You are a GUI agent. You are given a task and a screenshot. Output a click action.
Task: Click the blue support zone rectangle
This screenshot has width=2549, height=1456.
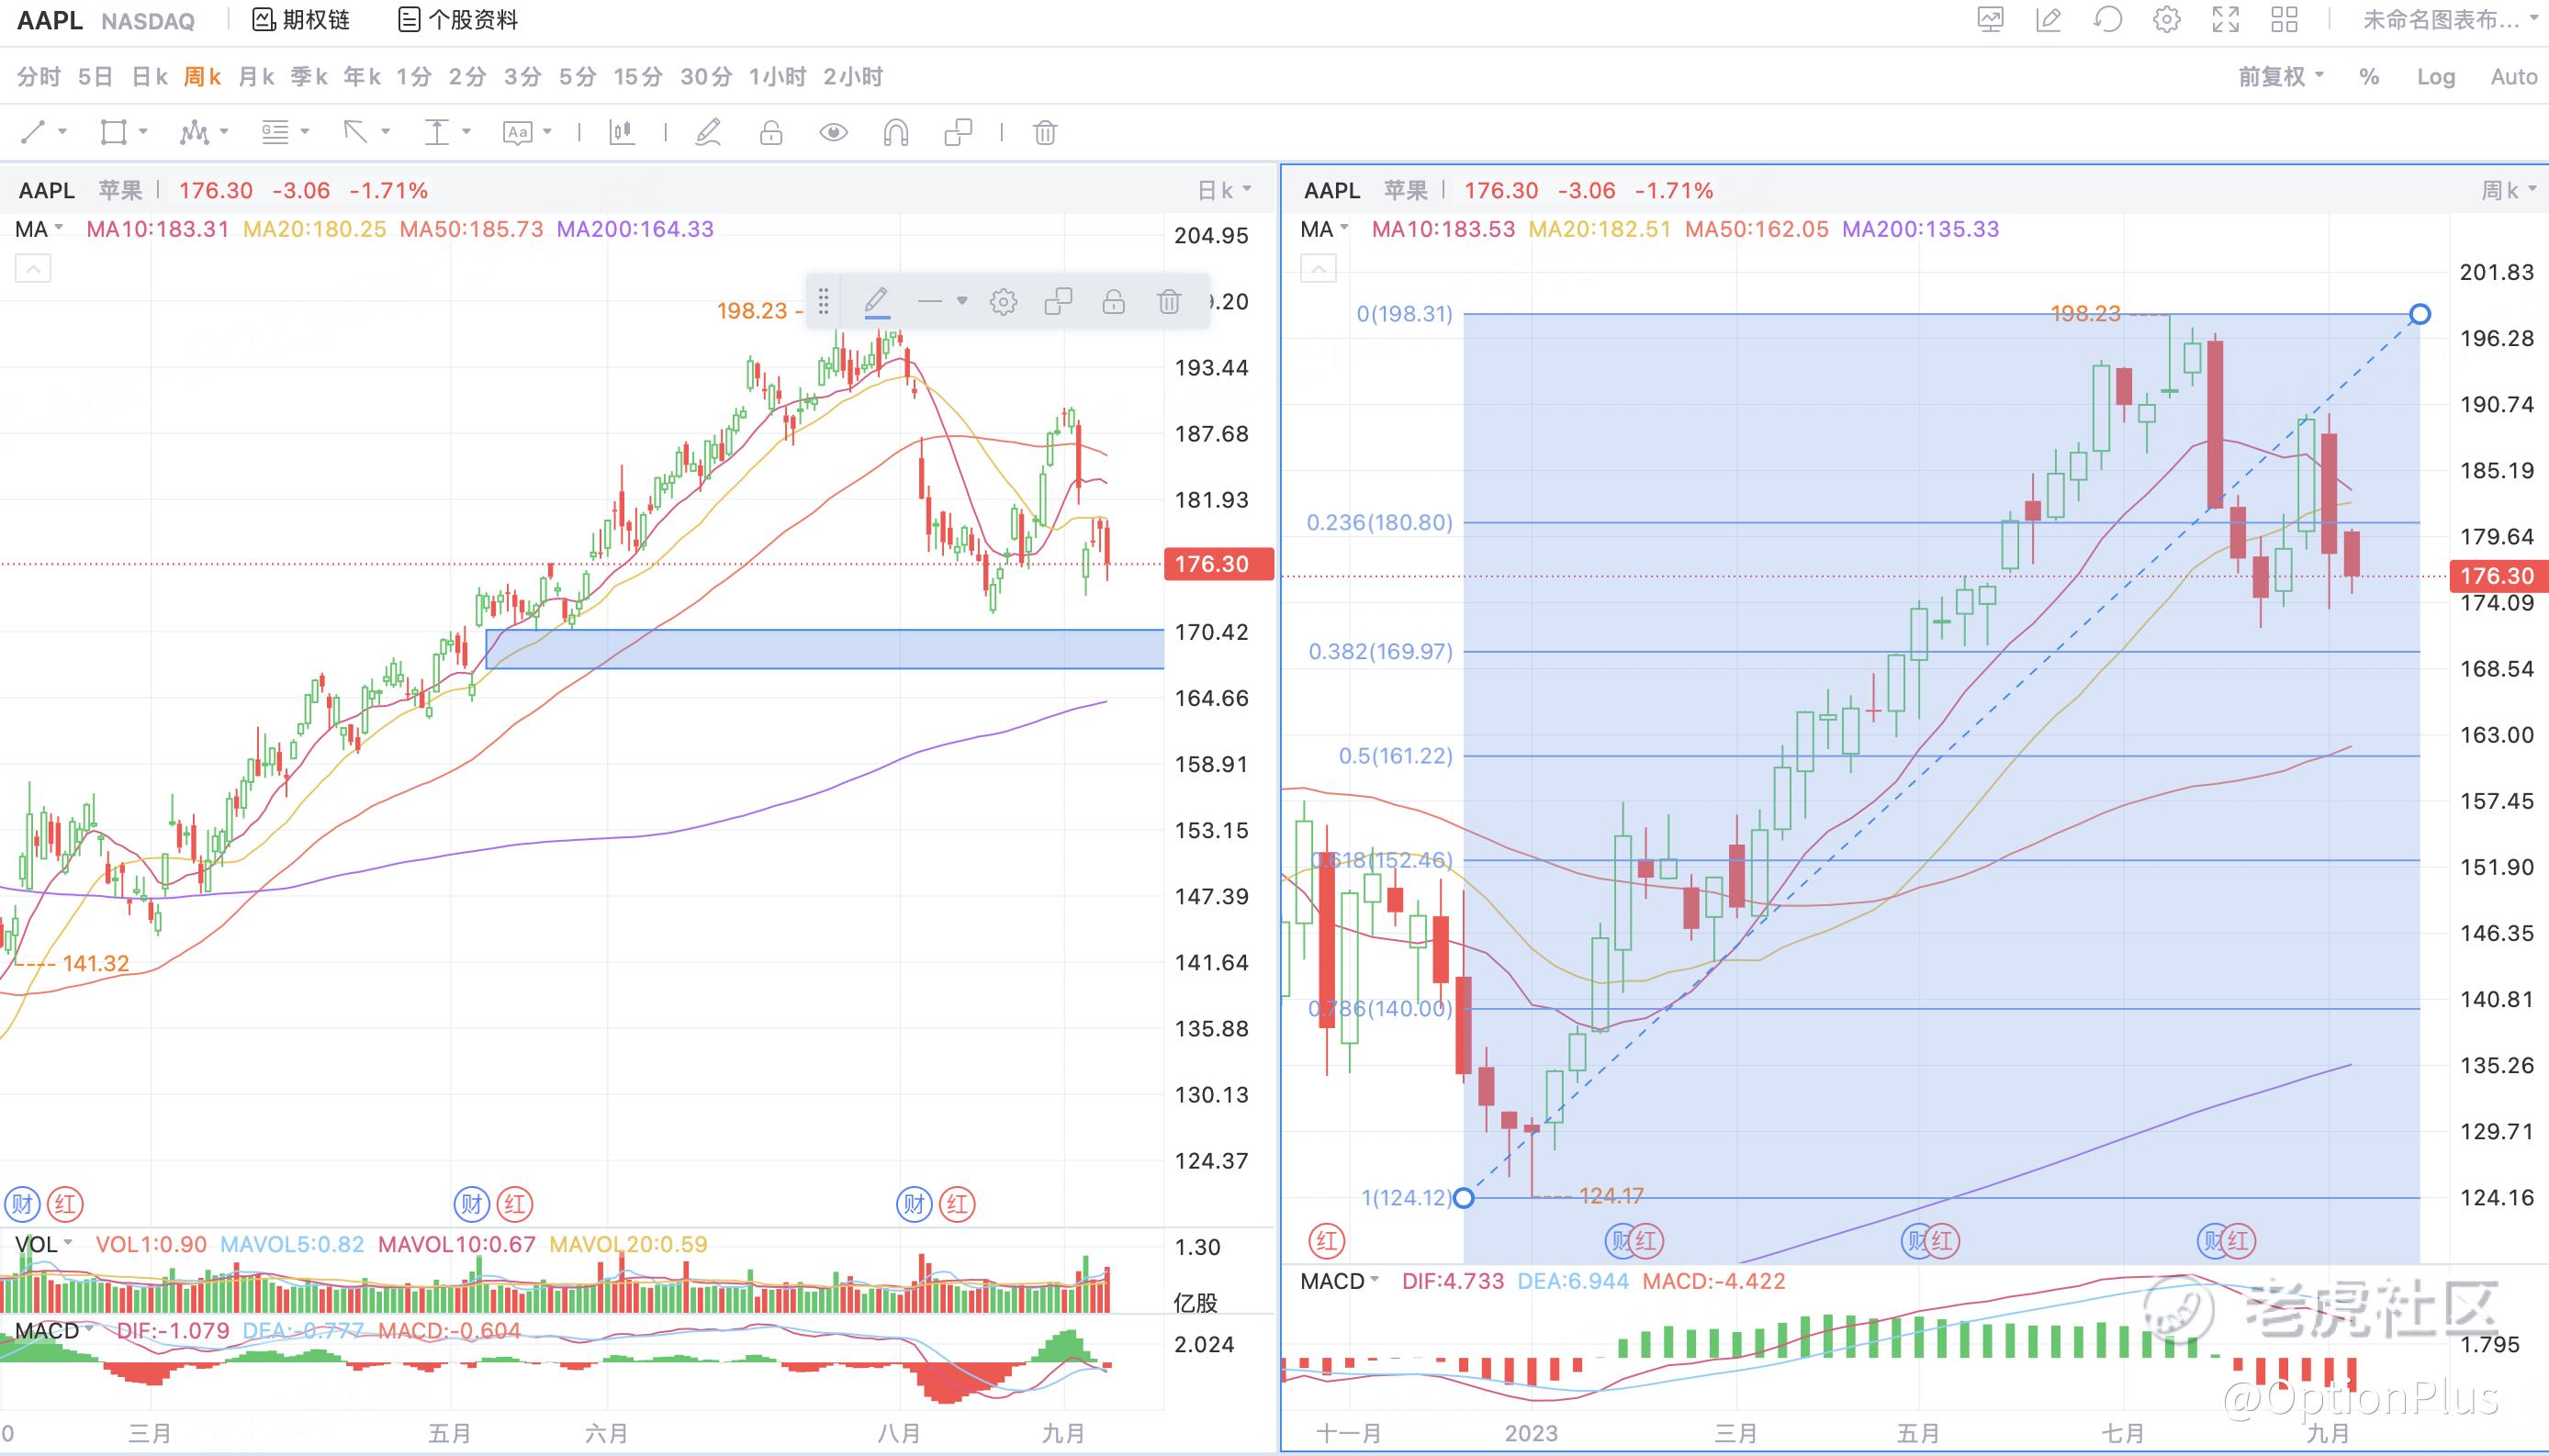pos(825,649)
